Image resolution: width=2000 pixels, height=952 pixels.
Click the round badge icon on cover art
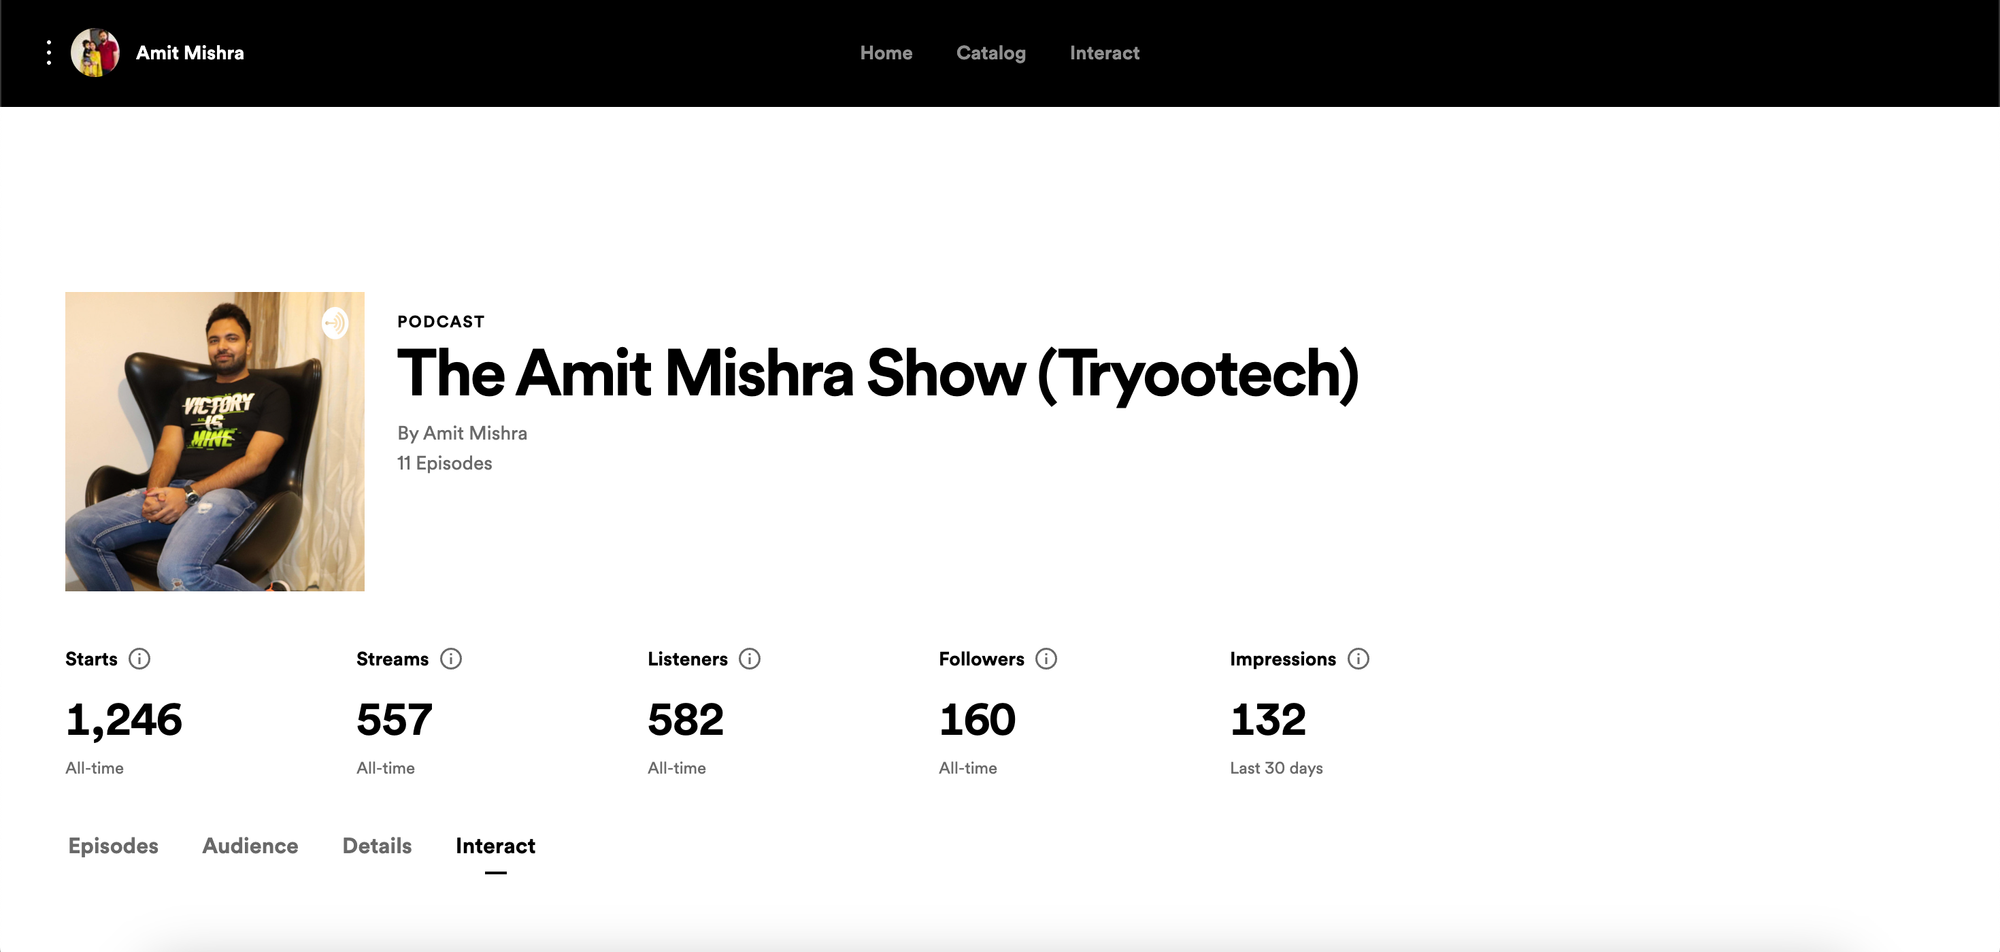(335, 323)
